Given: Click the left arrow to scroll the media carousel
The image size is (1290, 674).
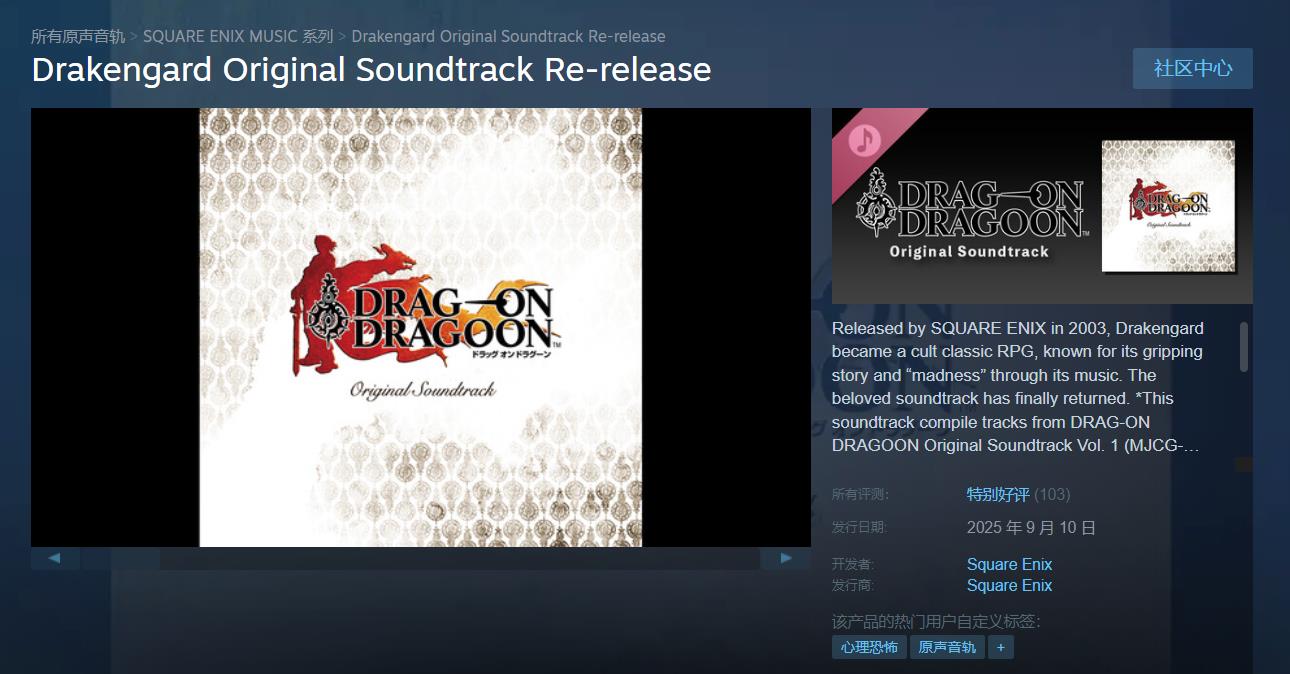Looking at the screenshot, I should click(55, 558).
